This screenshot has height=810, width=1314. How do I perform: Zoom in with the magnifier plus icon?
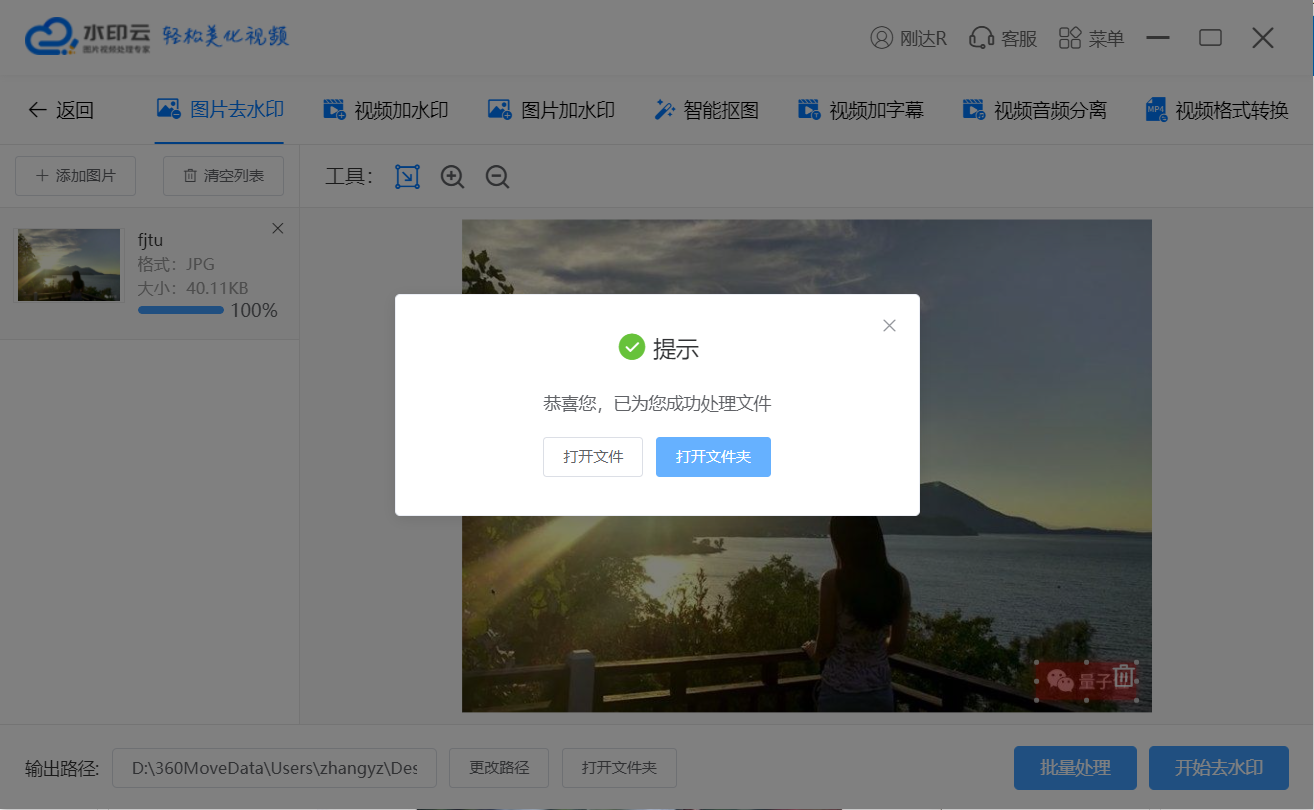[x=452, y=177]
